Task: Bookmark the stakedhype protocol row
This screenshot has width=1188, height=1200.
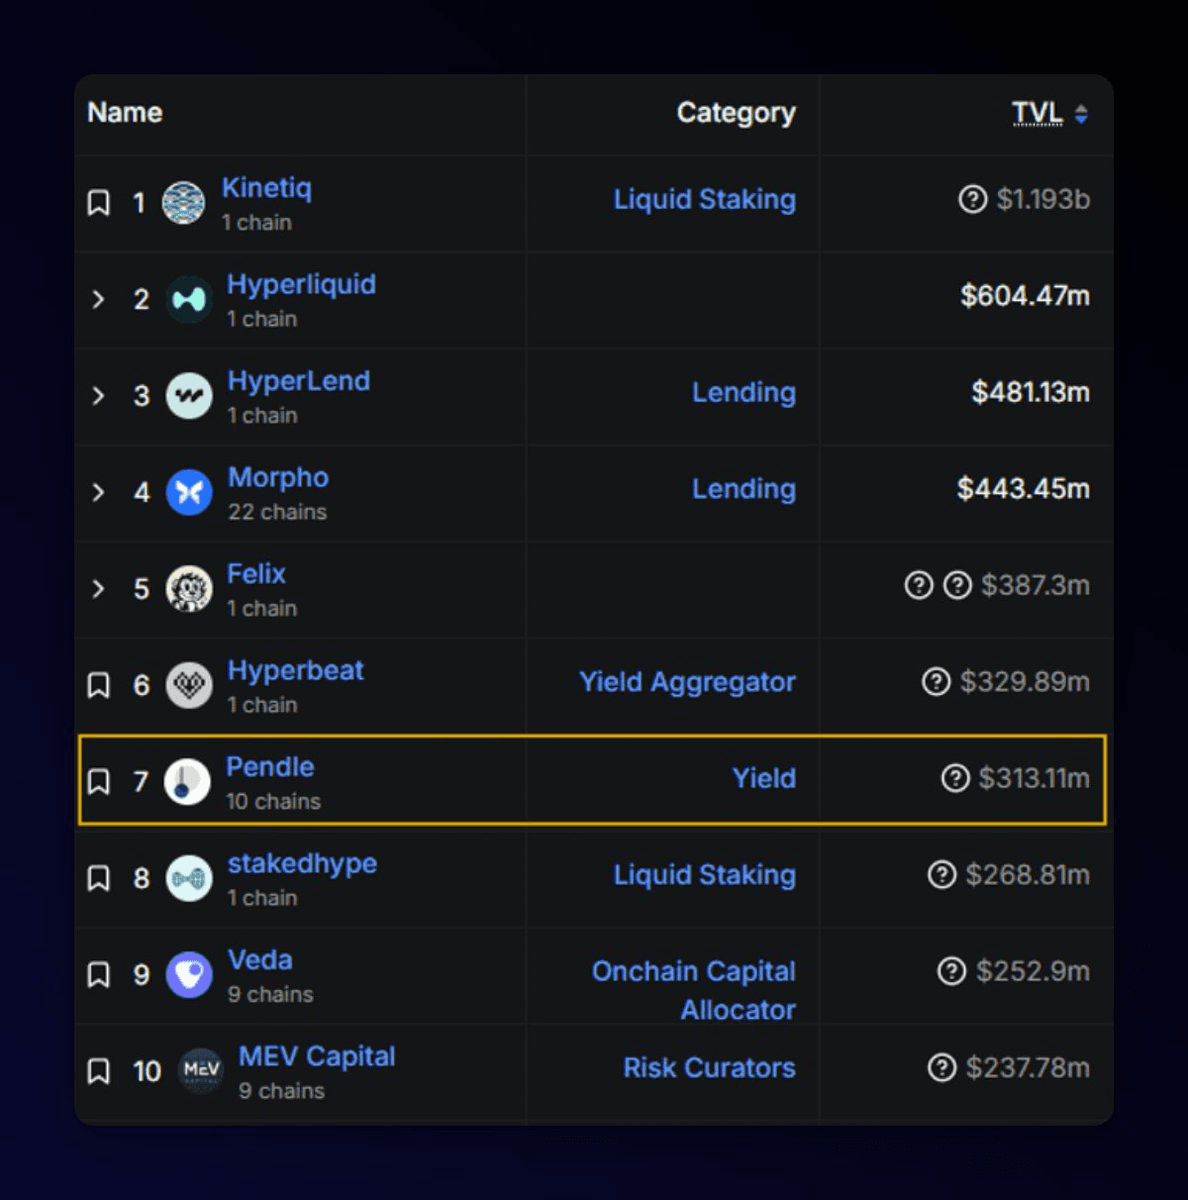Action: click(98, 878)
